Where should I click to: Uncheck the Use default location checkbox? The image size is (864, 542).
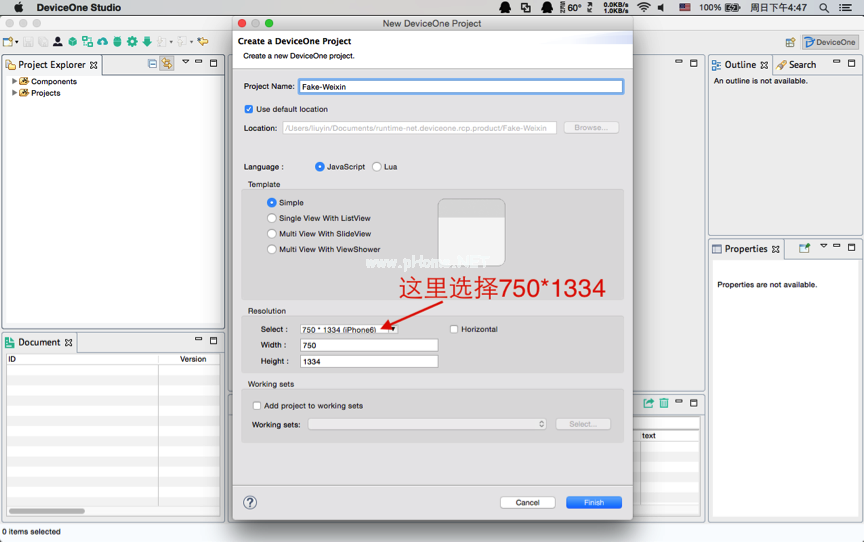[x=249, y=109]
